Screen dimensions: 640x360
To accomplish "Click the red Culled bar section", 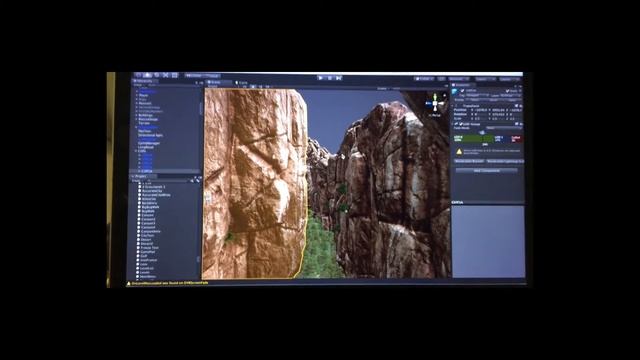I will point(516,139).
